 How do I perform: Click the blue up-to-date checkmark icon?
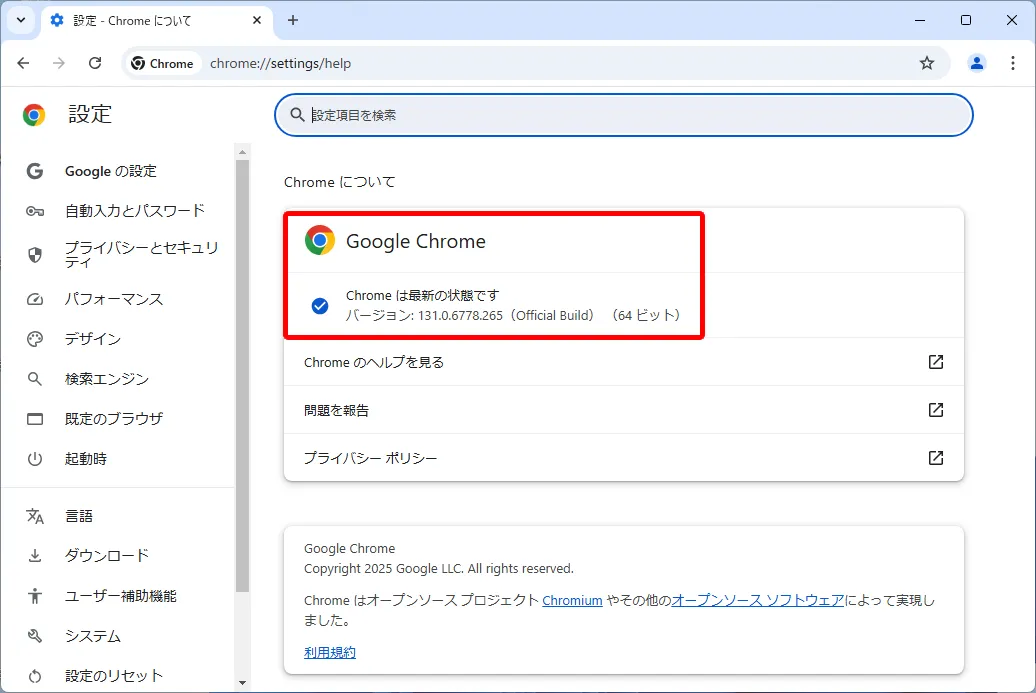pos(320,306)
